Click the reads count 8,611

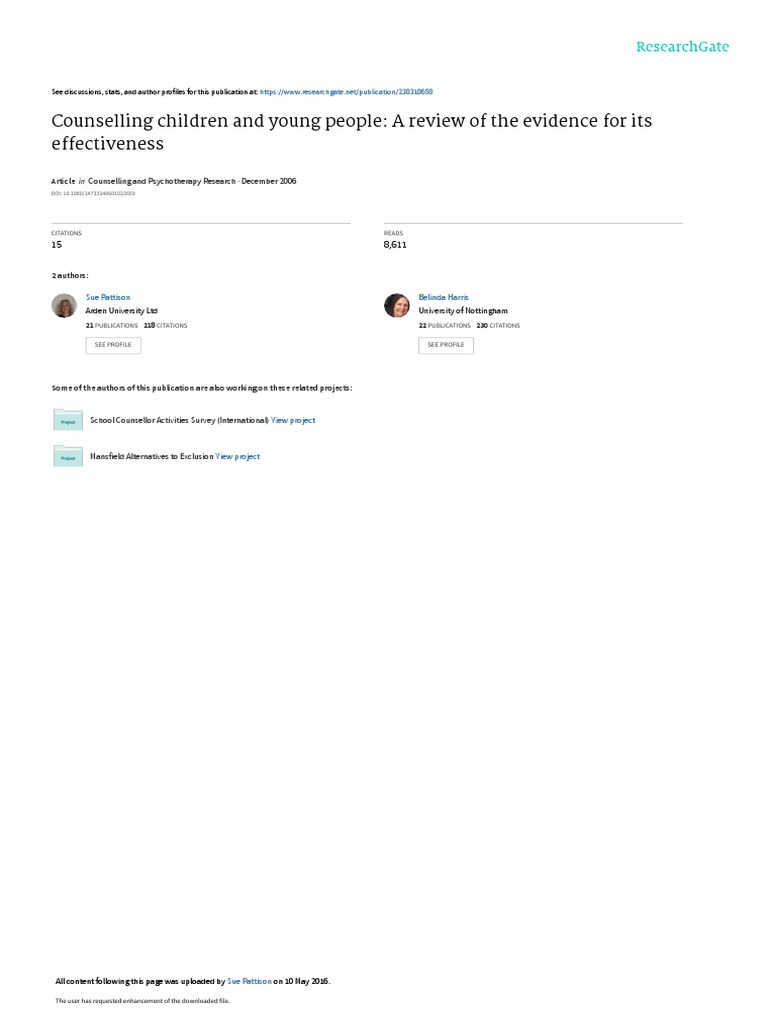click(395, 245)
